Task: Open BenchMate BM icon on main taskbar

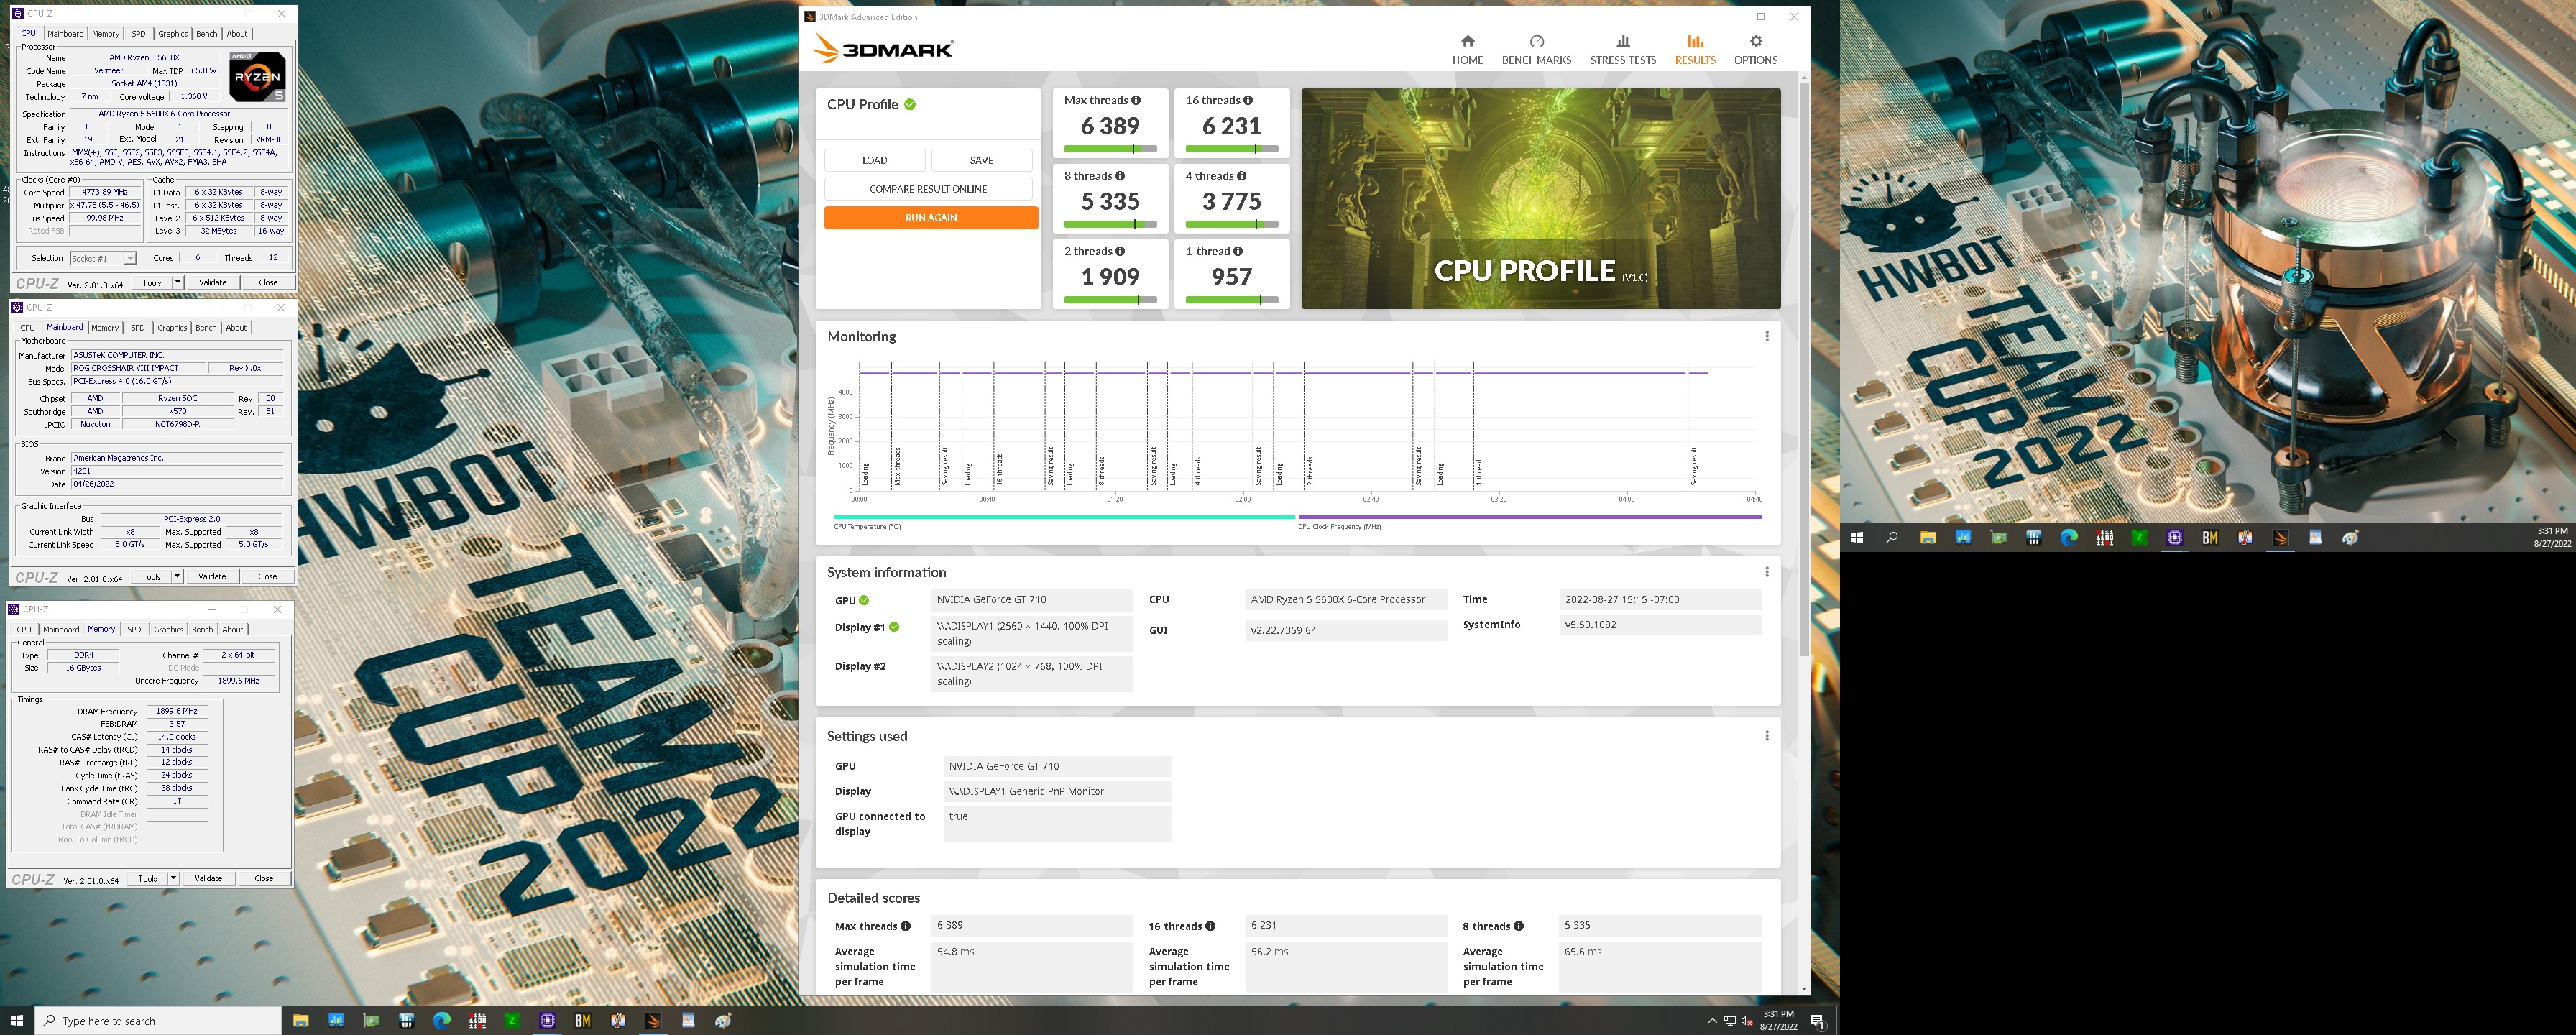Action: click(x=582, y=1021)
